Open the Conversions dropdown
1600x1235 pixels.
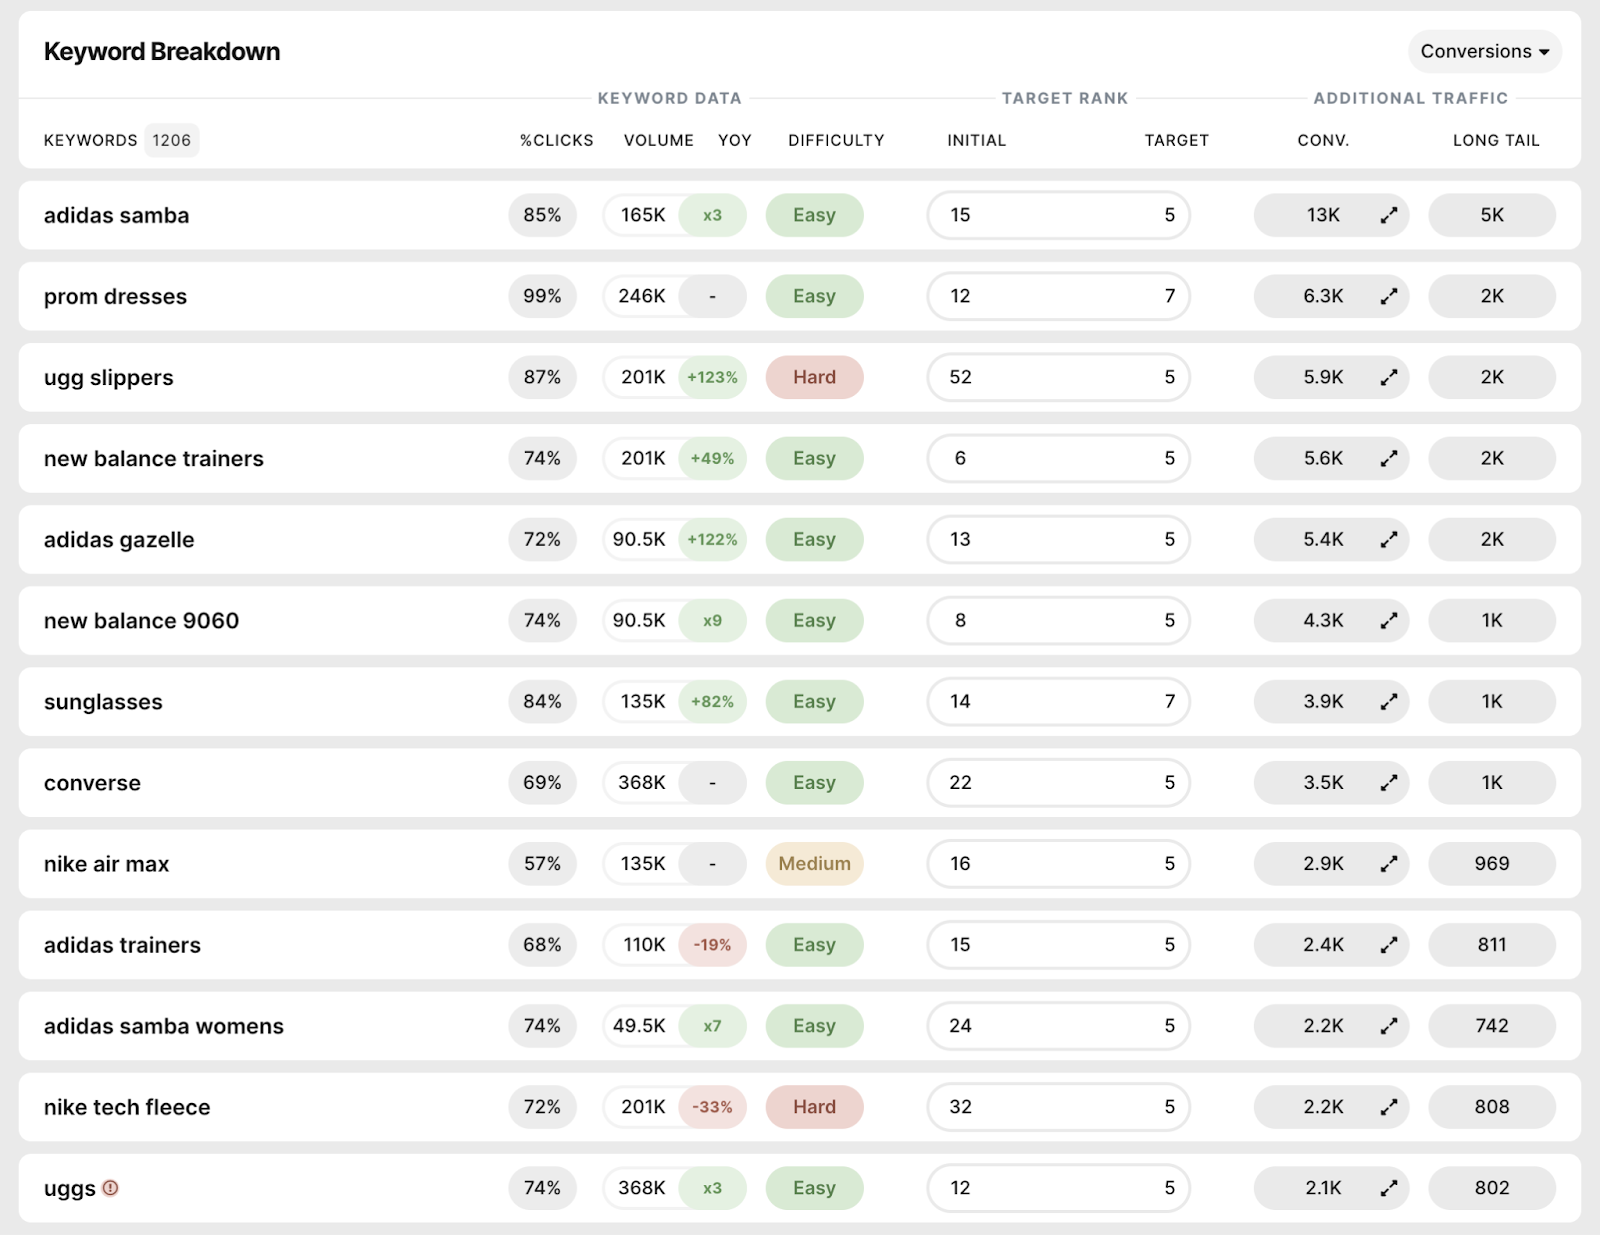point(1484,52)
